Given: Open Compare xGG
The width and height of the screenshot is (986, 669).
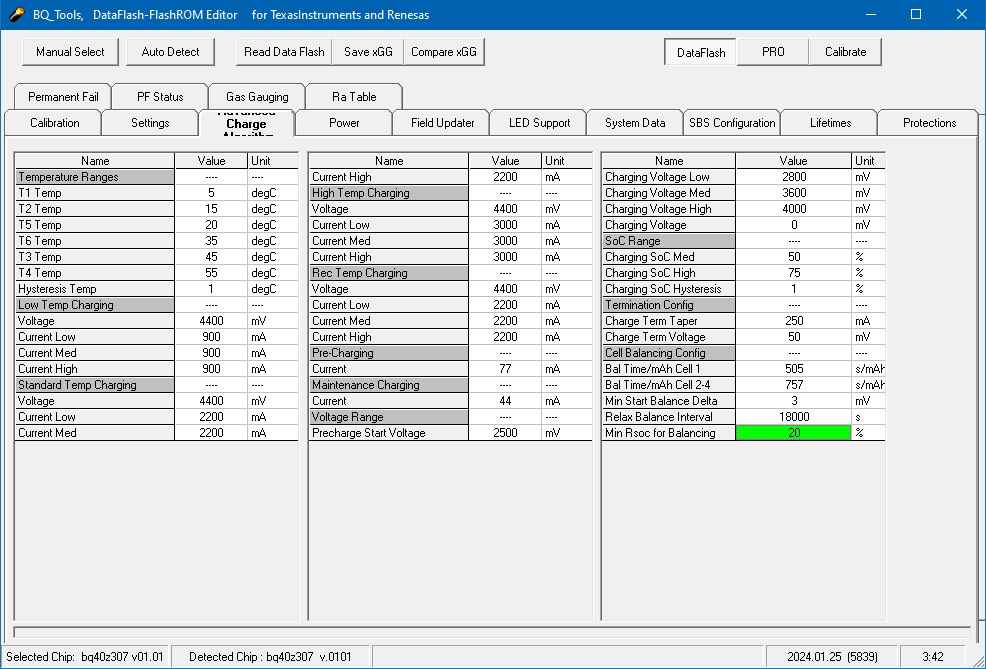Looking at the screenshot, I should [444, 52].
